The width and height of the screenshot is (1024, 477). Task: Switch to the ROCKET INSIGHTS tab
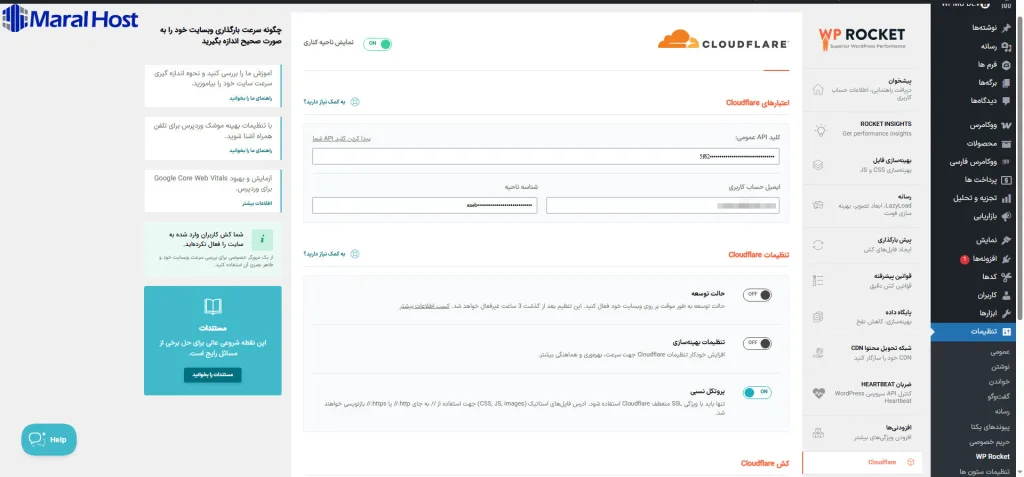coord(862,129)
